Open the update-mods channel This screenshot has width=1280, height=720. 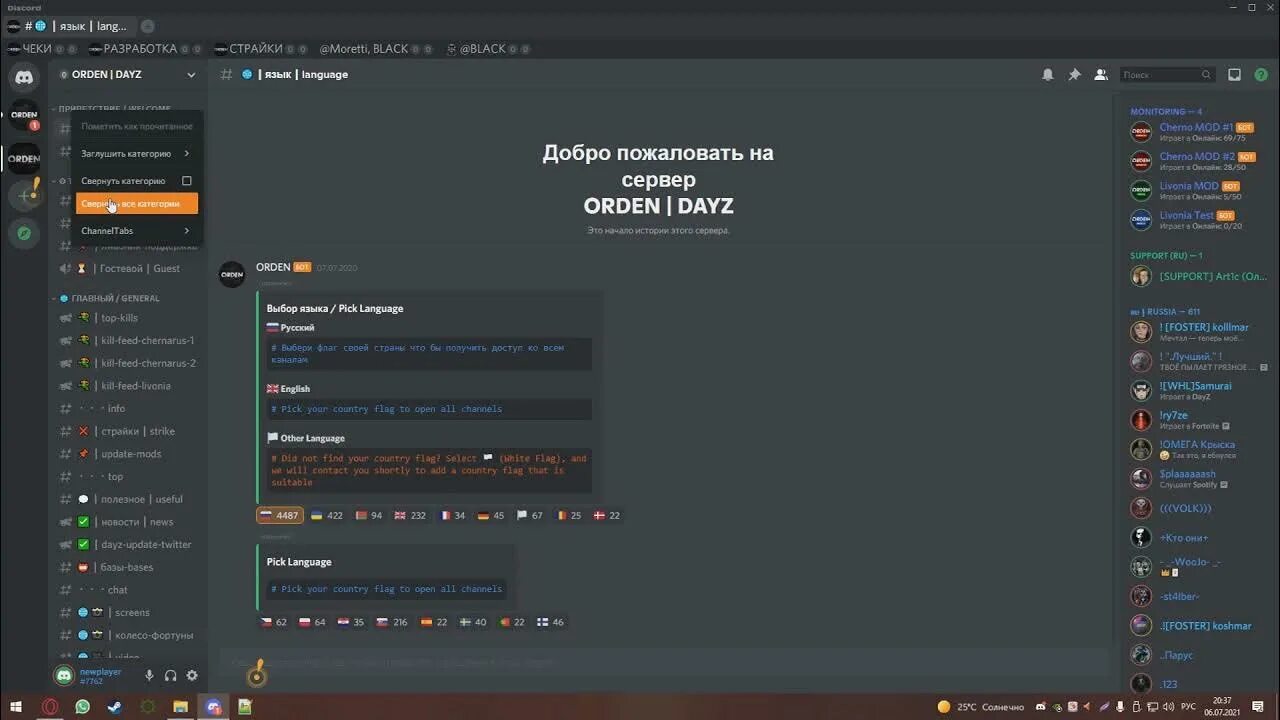pos(130,454)
